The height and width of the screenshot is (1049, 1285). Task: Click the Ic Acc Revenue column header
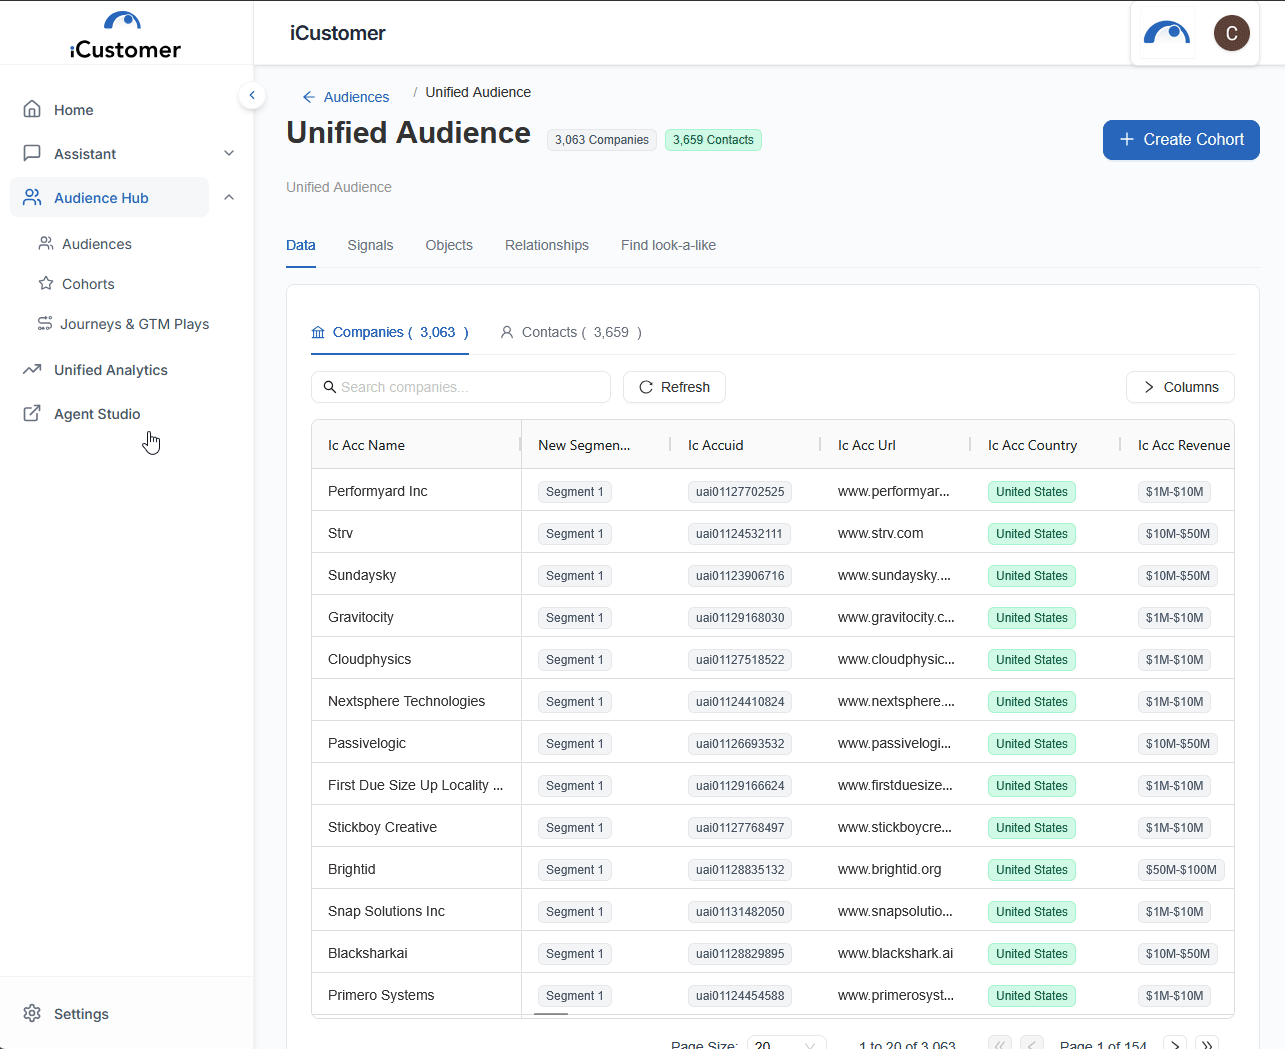(x=1184, y=445)
